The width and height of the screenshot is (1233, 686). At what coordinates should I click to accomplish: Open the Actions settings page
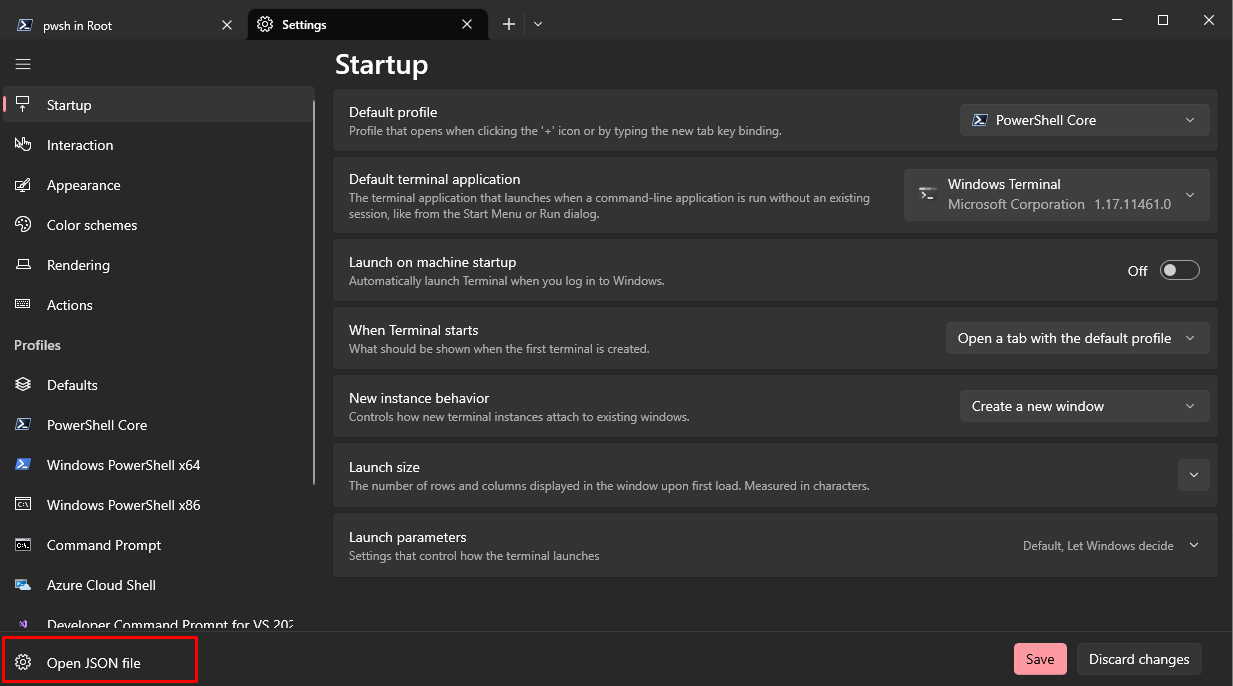pyautogui.click(x=159, y=305)
